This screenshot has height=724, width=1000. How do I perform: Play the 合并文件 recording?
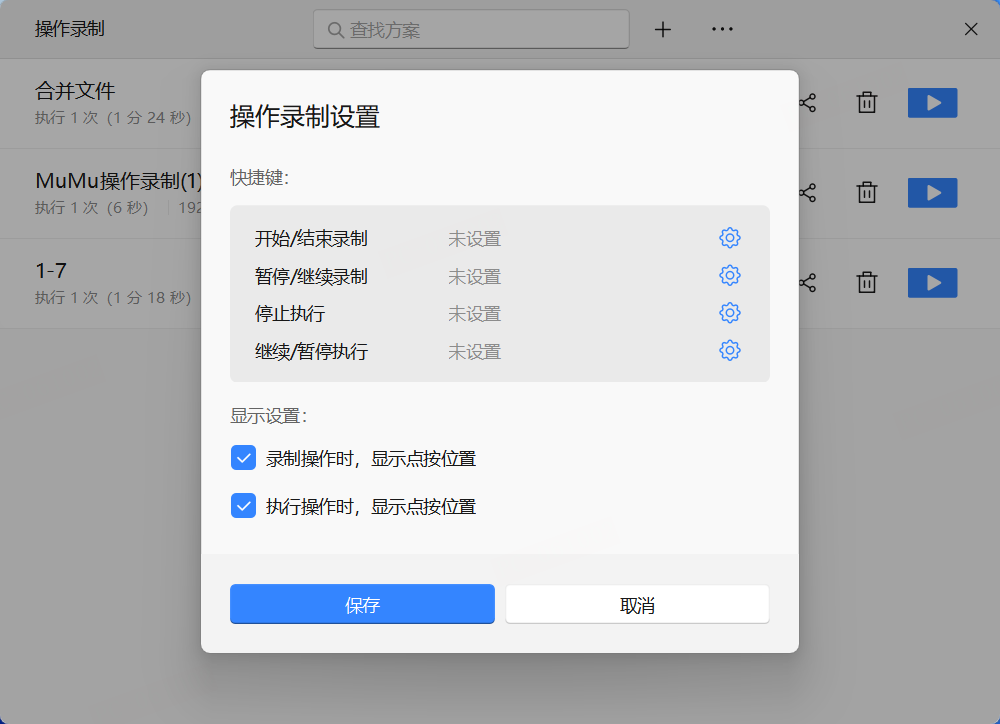point(932,103)
